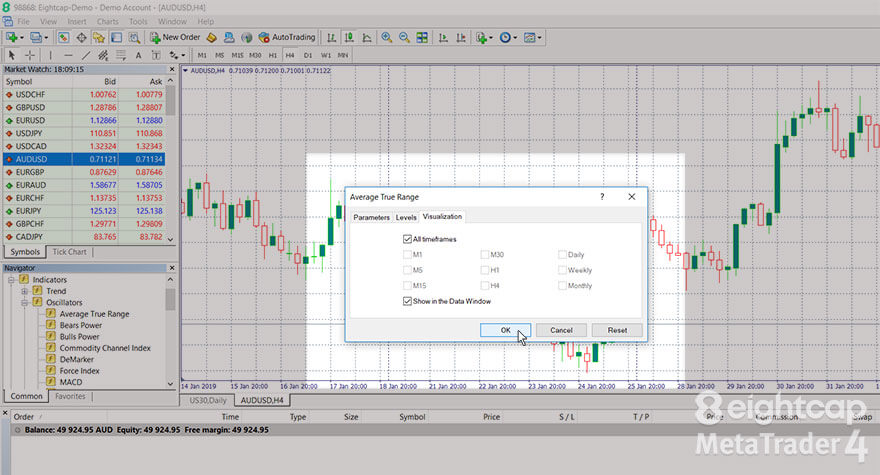Screen dimensions: 880x475
Task: Select the cursor arrow tool
Action: tap(12, 55)
